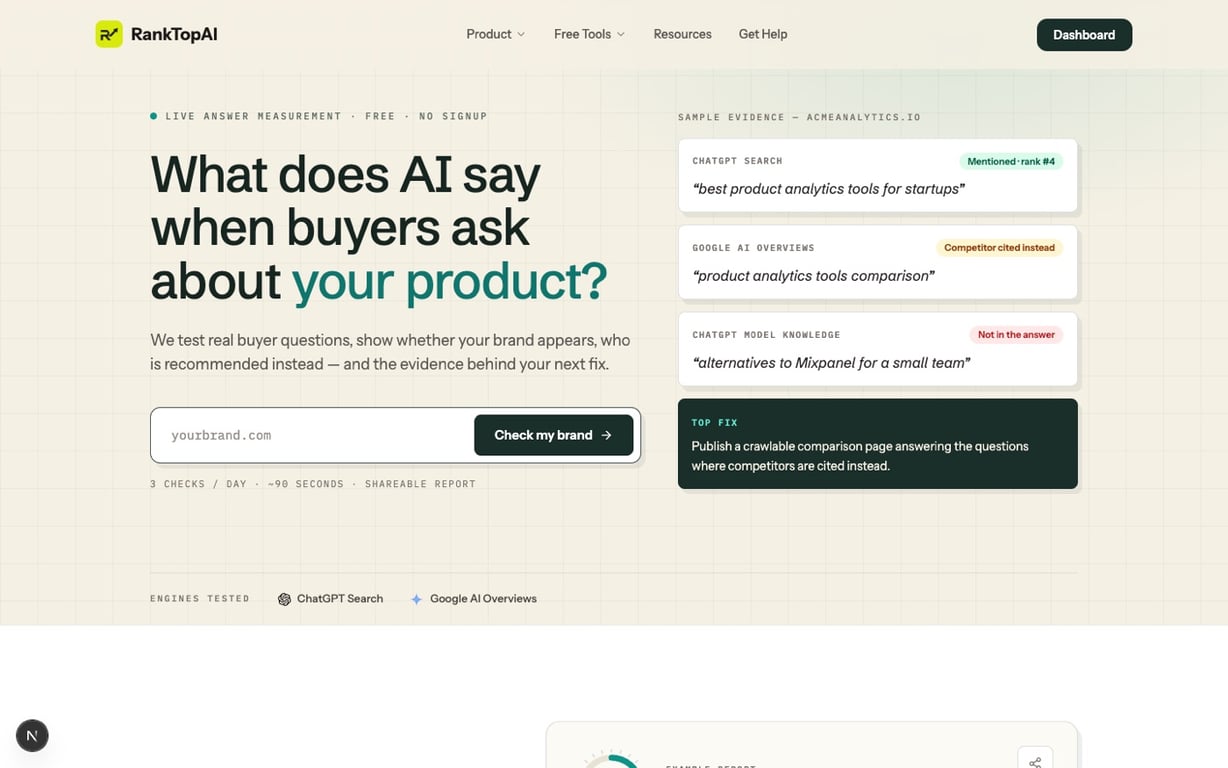Open the Dashboard button
This screenshot has width=1228, height=768.
pyautogui.click(x=1084, y=35)
